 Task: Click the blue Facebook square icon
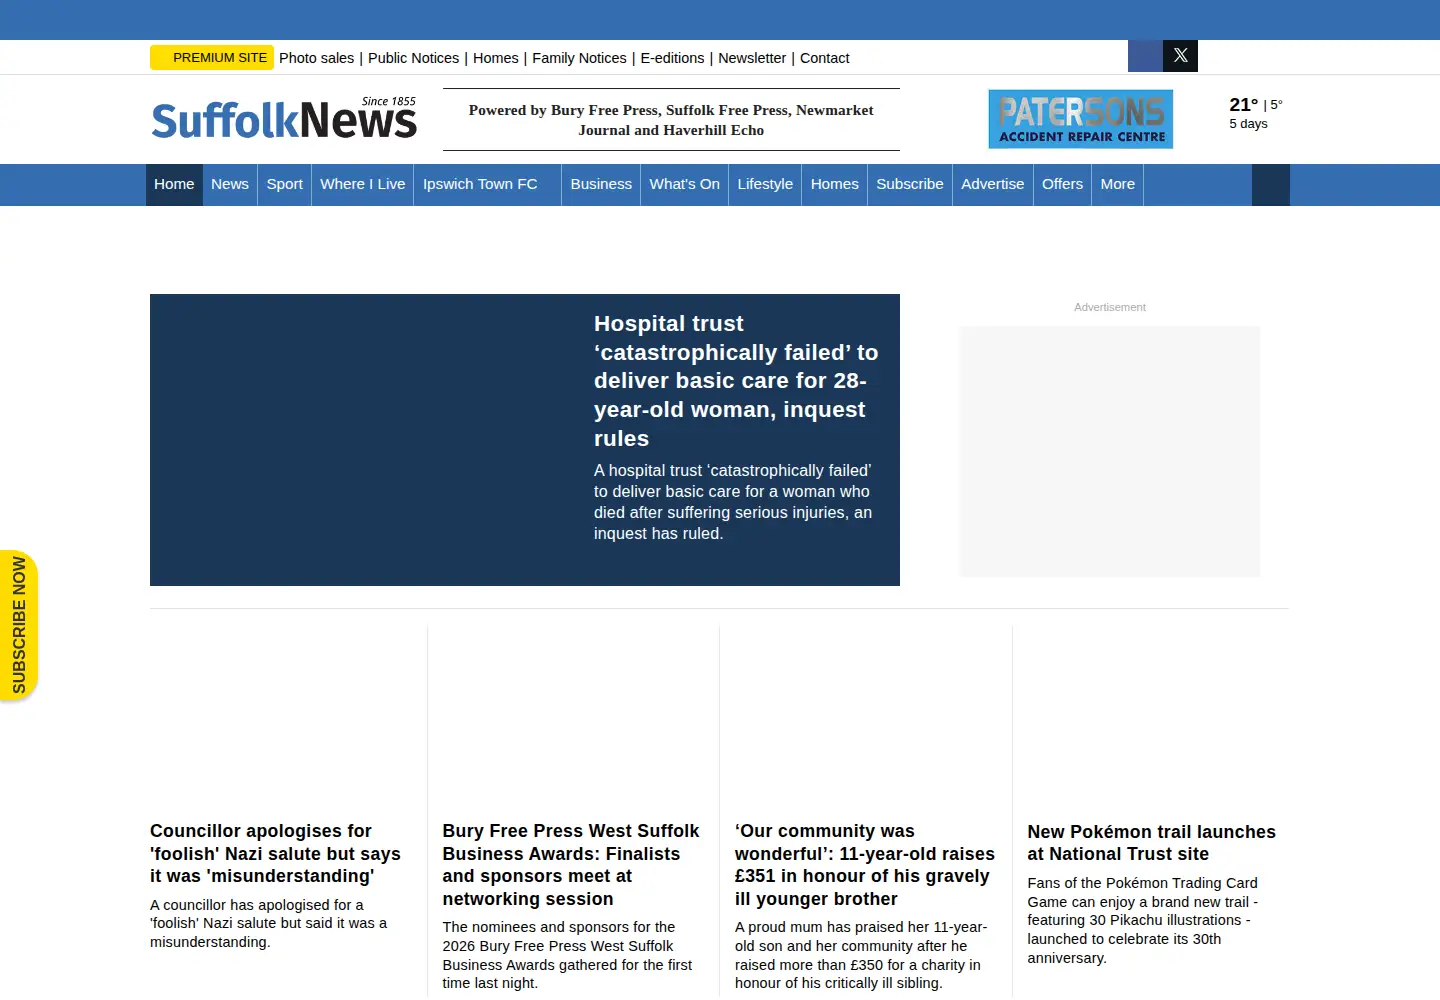tap(1145, 56)
